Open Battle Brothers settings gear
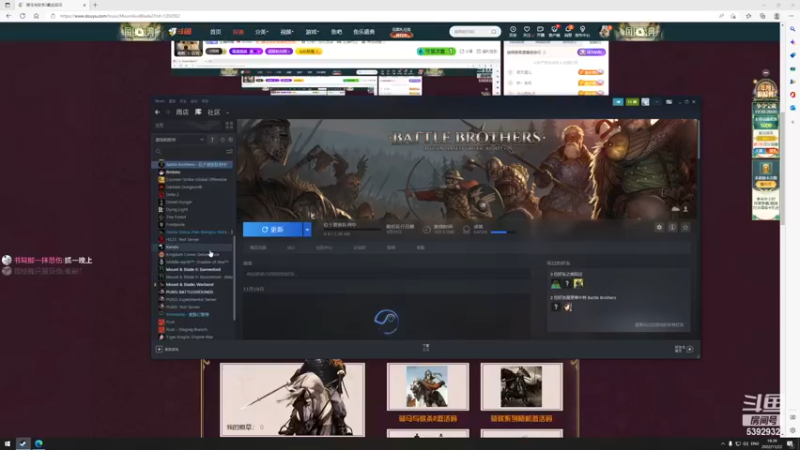The image size is (800, 450). 659,228
